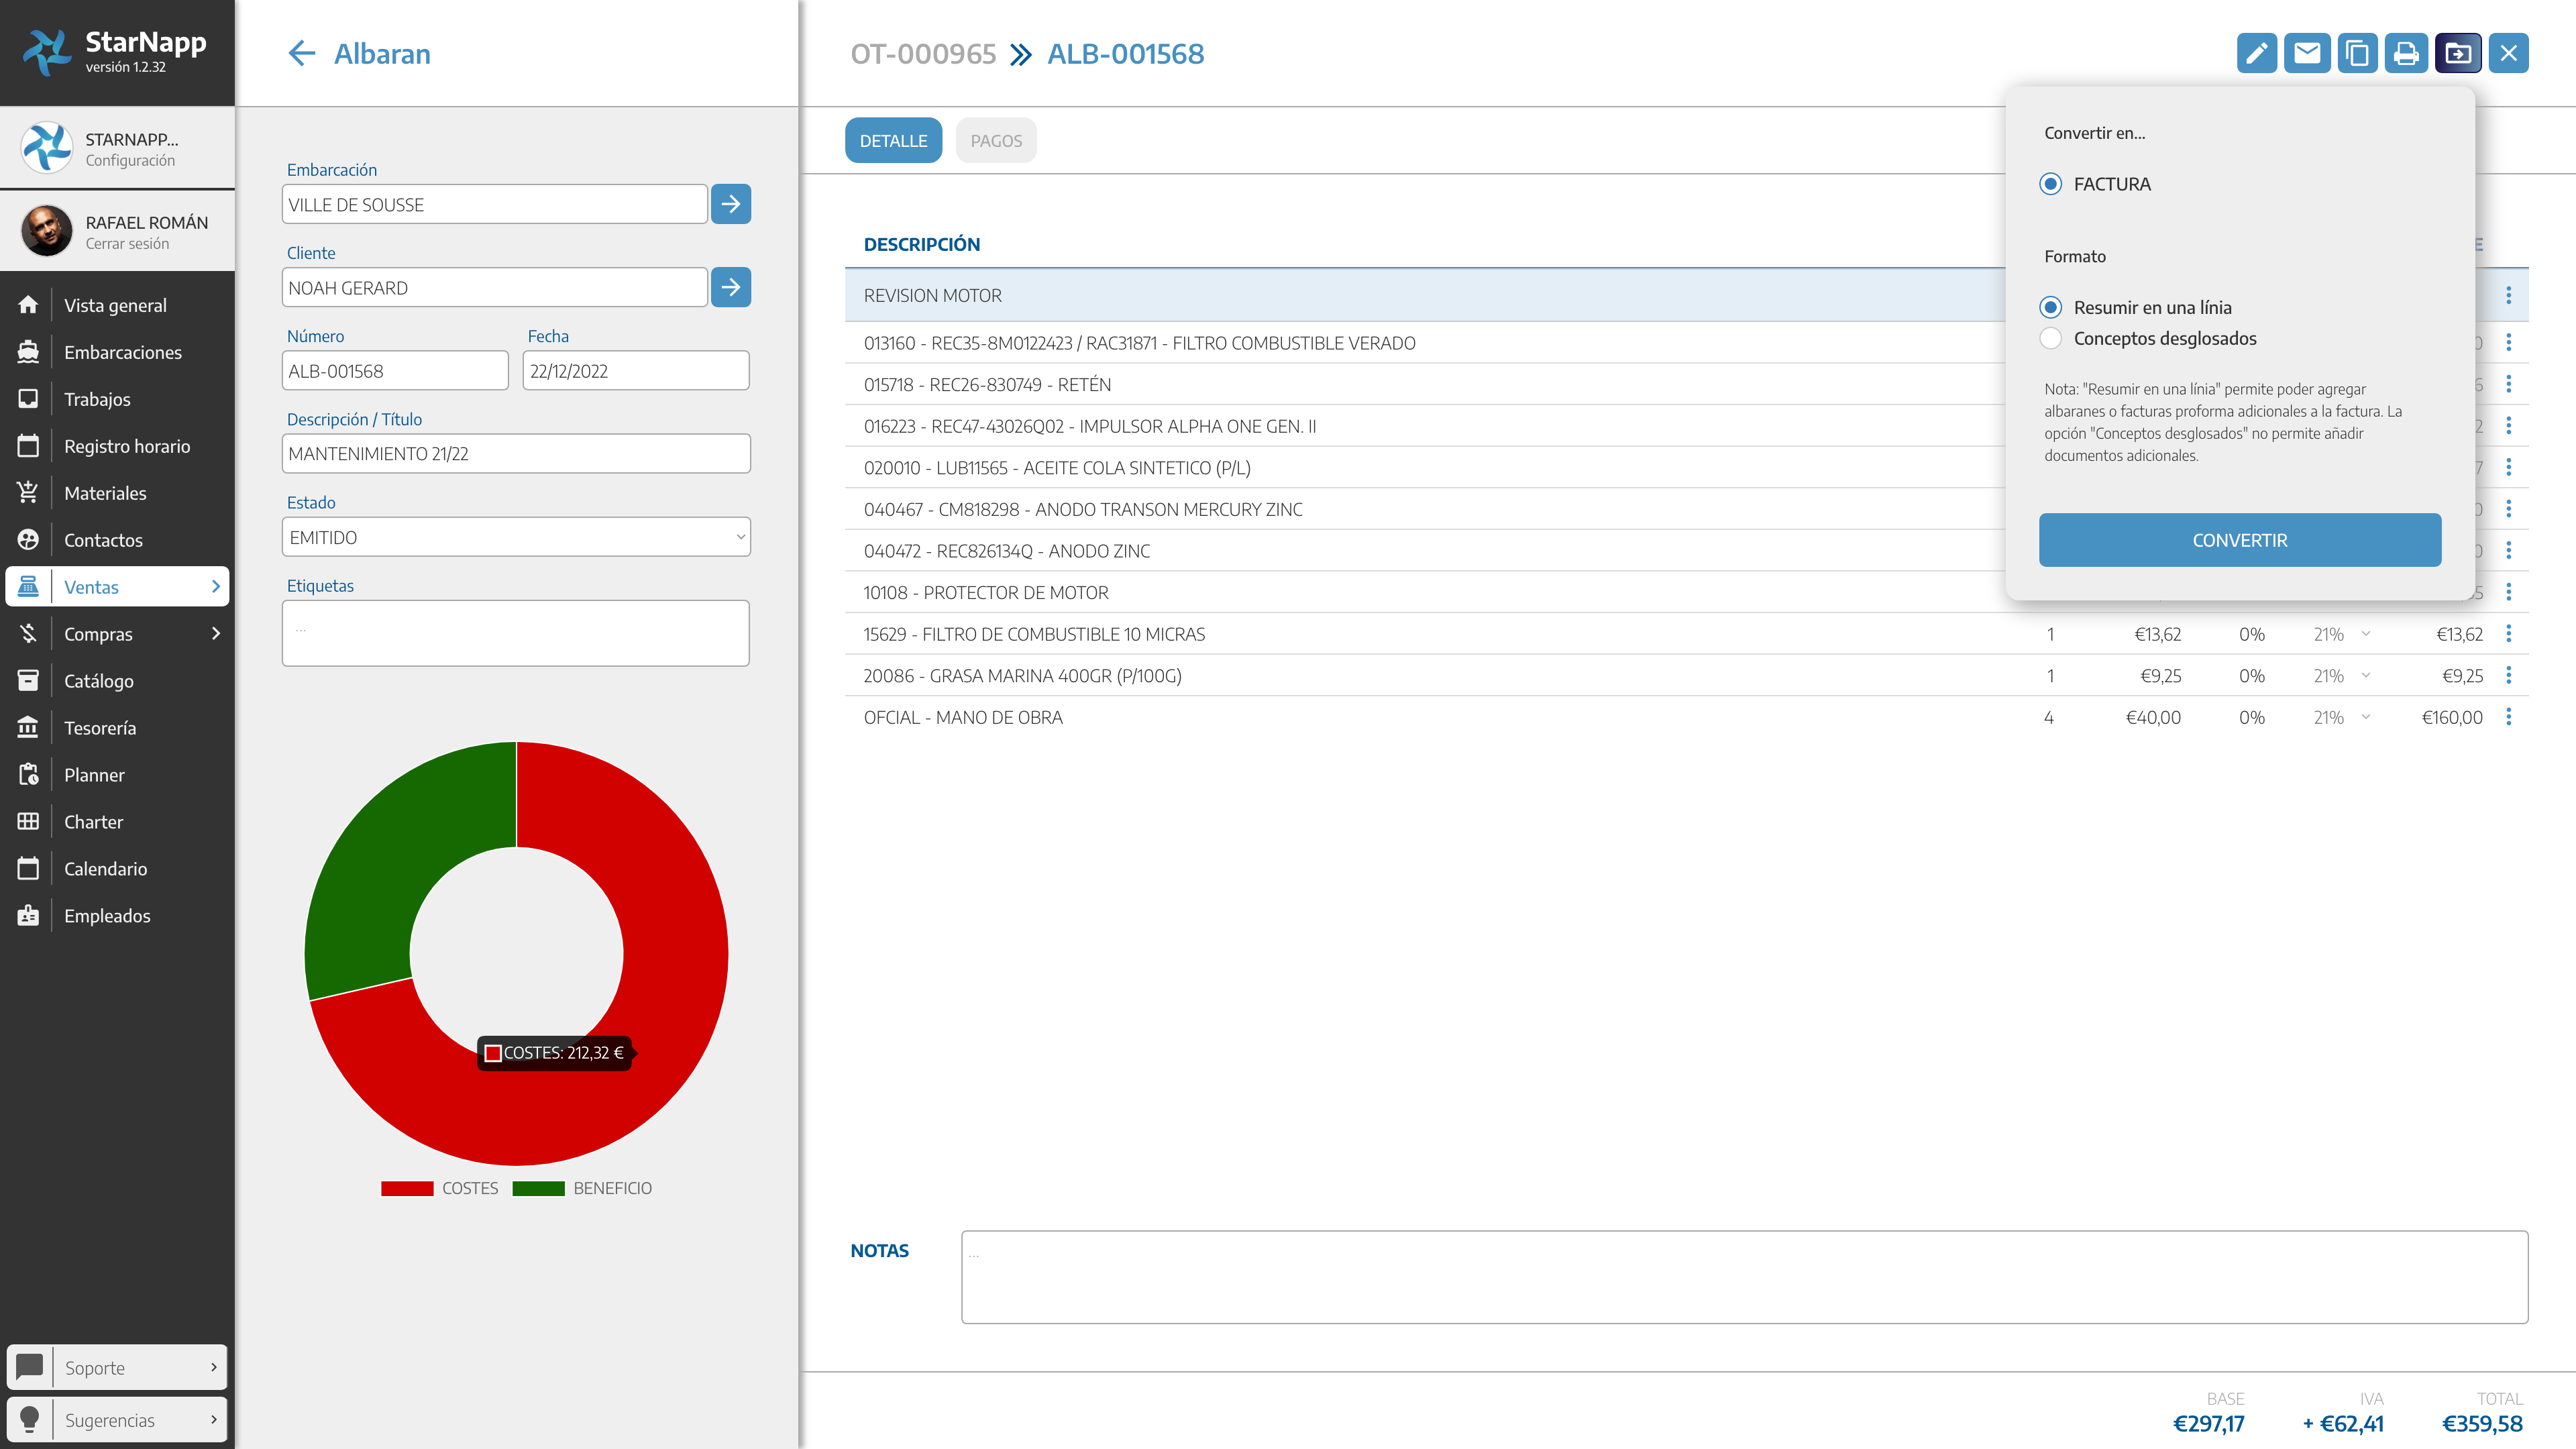Screen dimensions: 2576x1449
Task: Select Resumir en una línea format
Action: coord(2050,307)
